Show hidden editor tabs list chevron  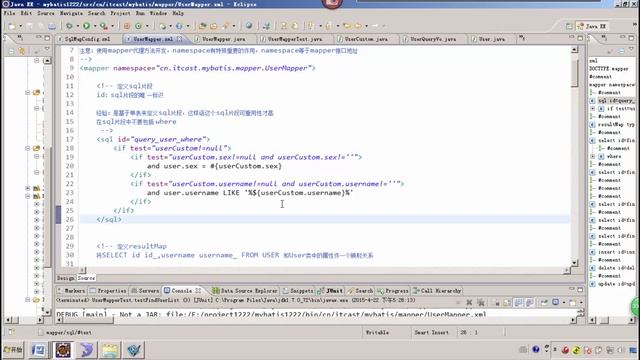pos(522,38)
